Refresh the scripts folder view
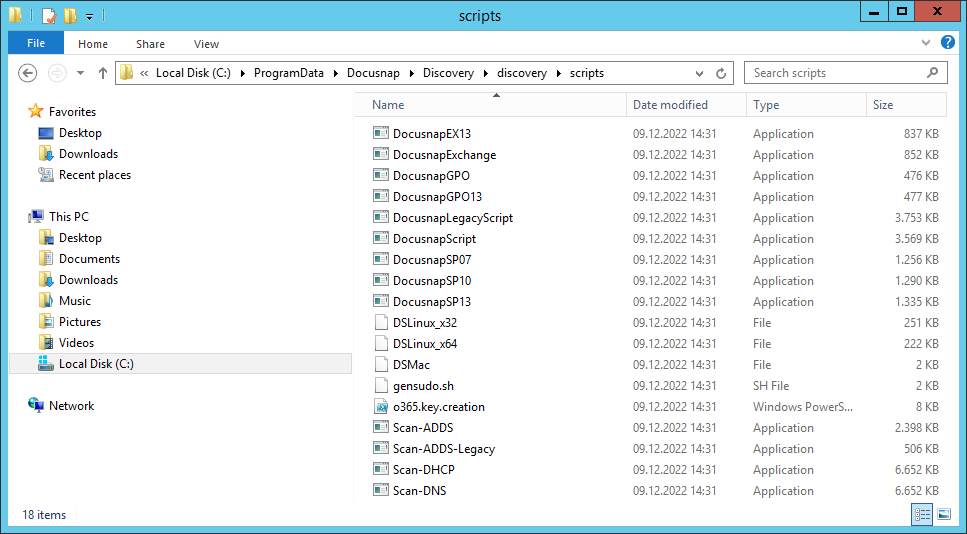Image resolution: width=967 pixels, height=534 pixels. [x=721, y=73]
